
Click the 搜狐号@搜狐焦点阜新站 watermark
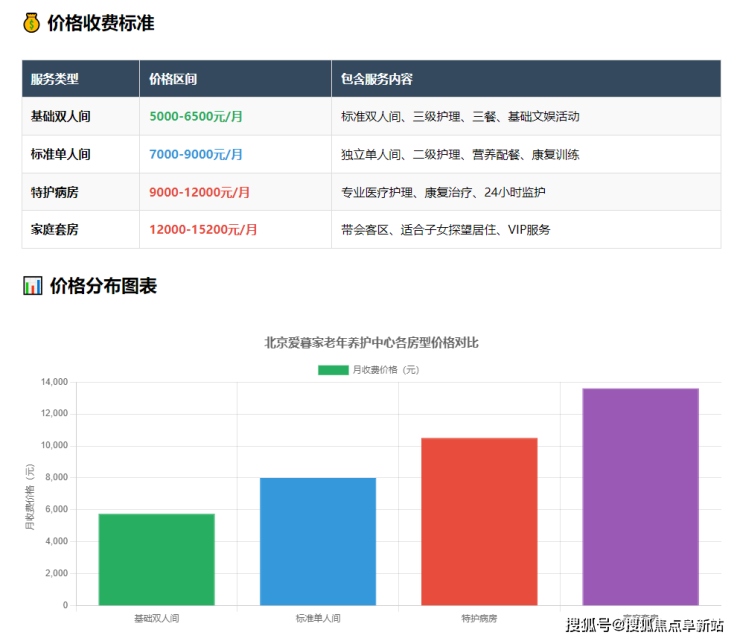644,626
